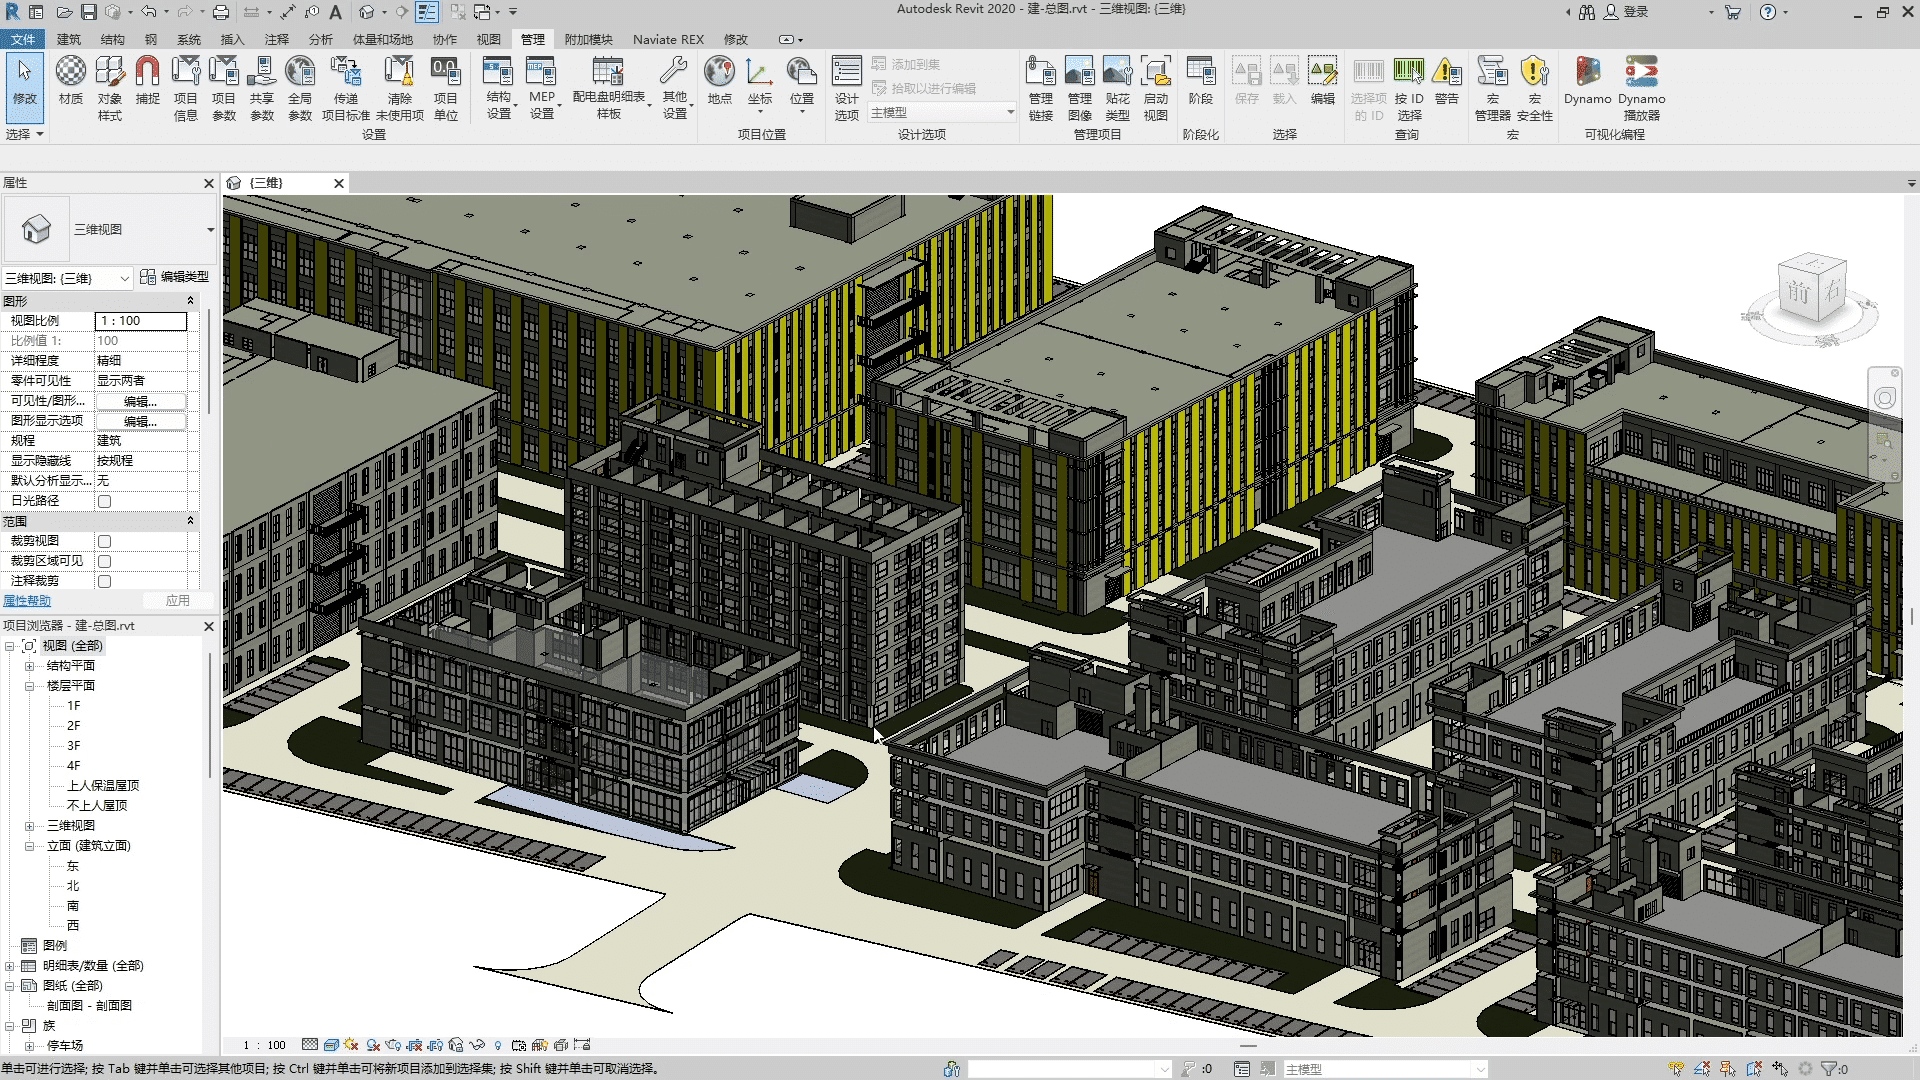Close the 项目浏览器 panel

click(209, 626)
